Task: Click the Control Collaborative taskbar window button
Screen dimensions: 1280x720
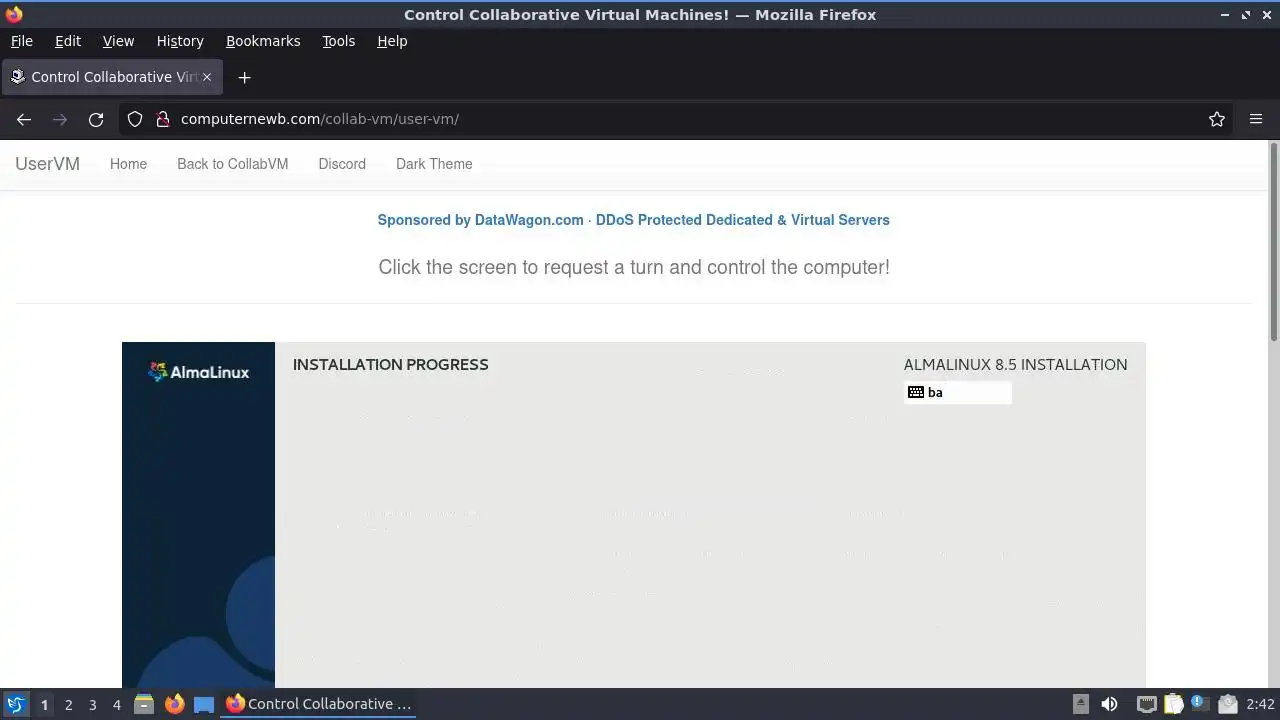Action: point(319,704)
